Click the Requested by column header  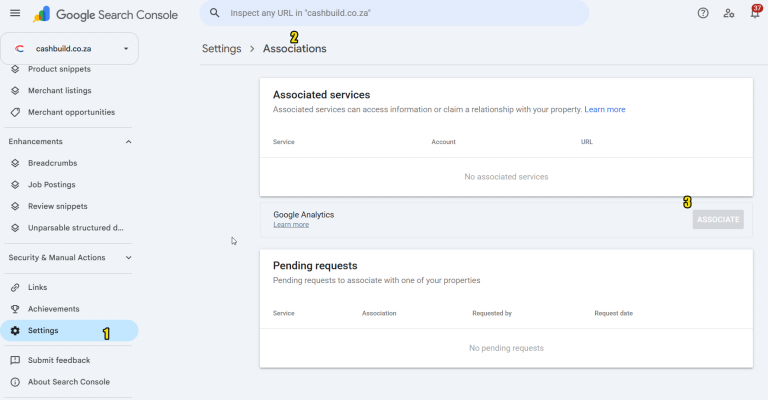point(492,313)
